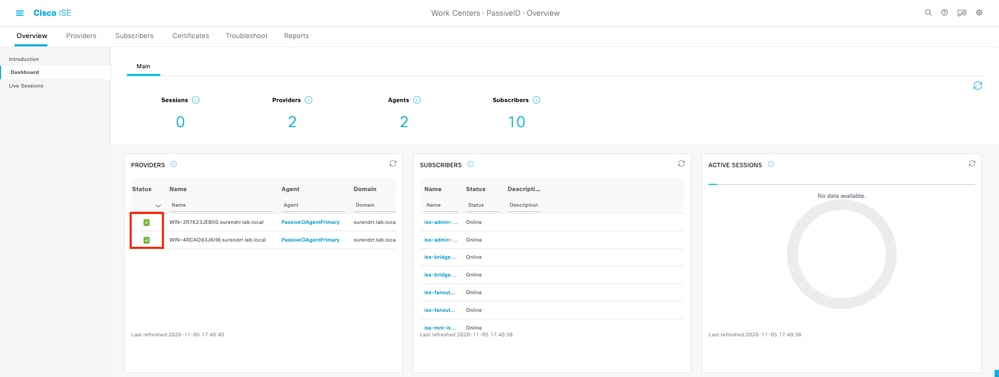Focus the Status filter field in Subscribers
Screen dimensions: 999x377
click(x=482, y=206)
